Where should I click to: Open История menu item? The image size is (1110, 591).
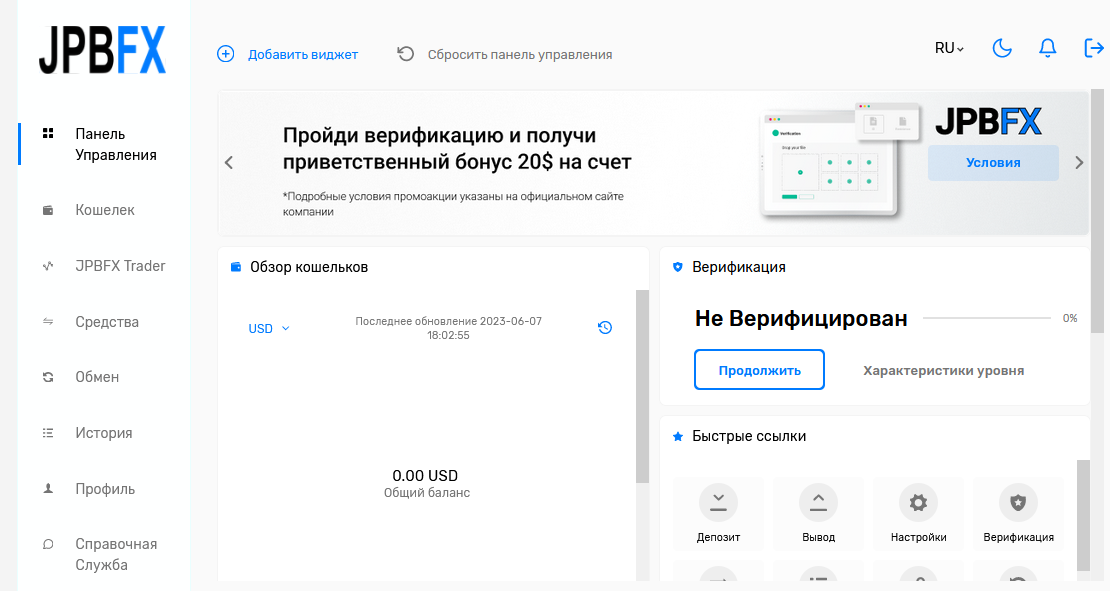click(104, 432)
